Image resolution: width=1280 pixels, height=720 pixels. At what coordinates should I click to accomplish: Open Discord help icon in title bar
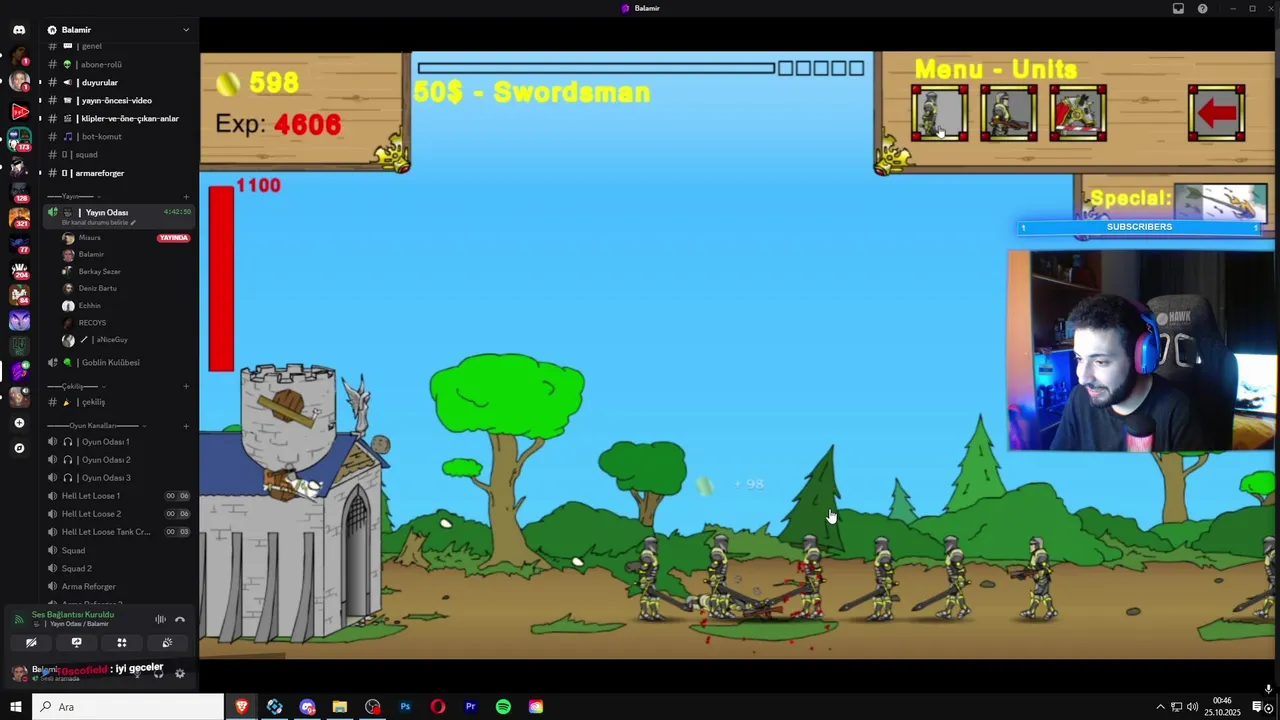pos(1202,8)
